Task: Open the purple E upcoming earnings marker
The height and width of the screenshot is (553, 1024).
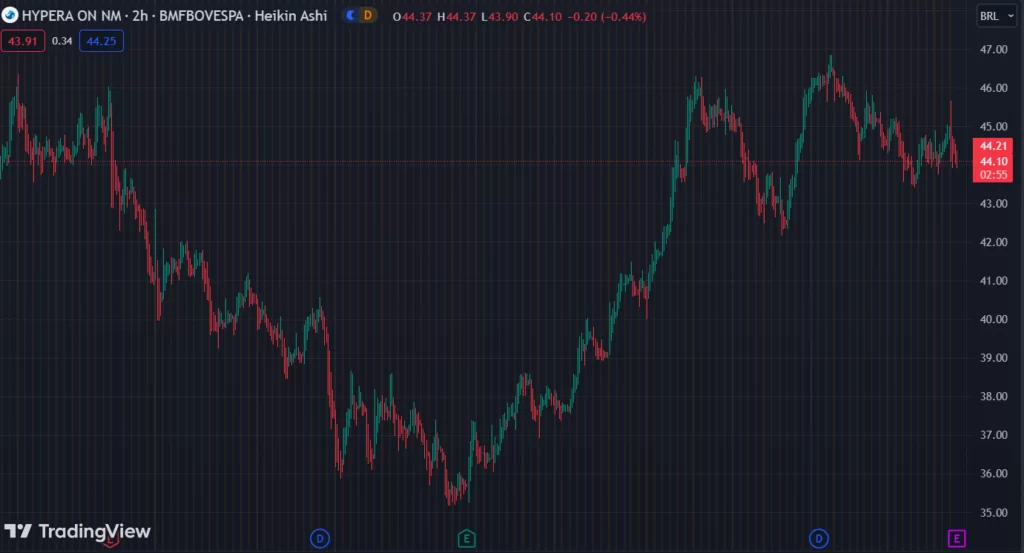Action: point(956,539)
